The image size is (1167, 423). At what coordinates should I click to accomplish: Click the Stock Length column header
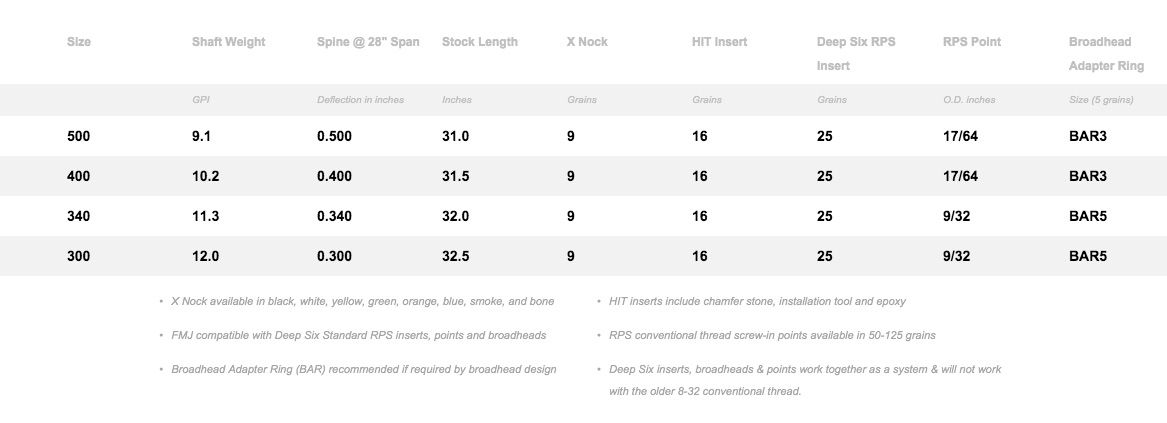coord(480,42)
